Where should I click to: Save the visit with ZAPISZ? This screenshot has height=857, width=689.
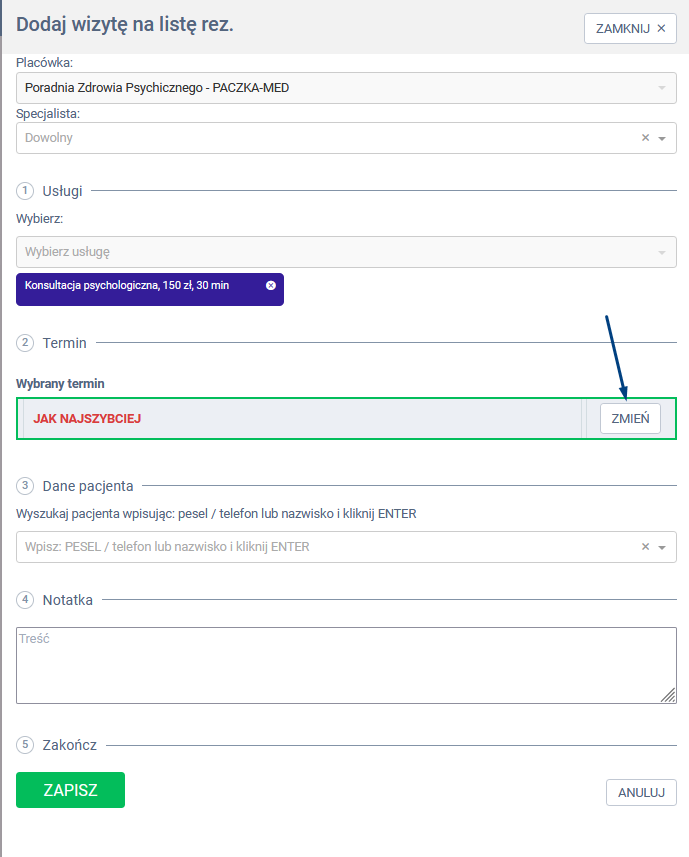[70, 790]
